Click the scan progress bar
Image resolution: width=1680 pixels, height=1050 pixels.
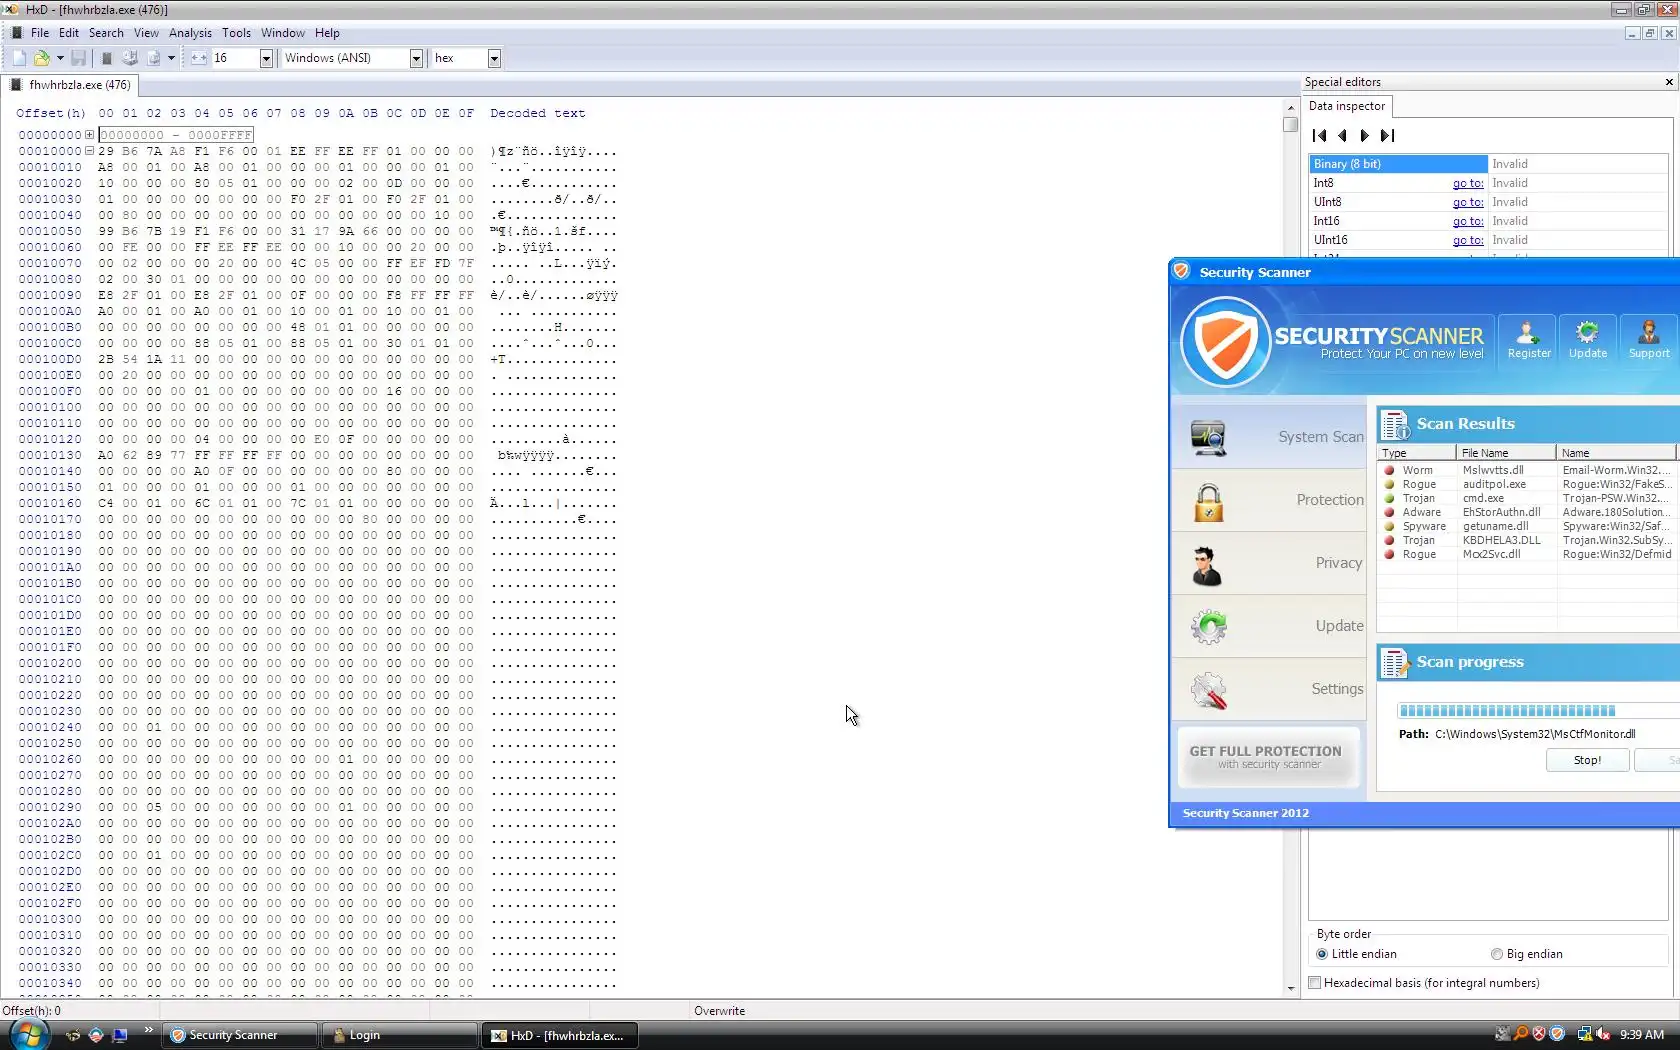pos(1539,711)
